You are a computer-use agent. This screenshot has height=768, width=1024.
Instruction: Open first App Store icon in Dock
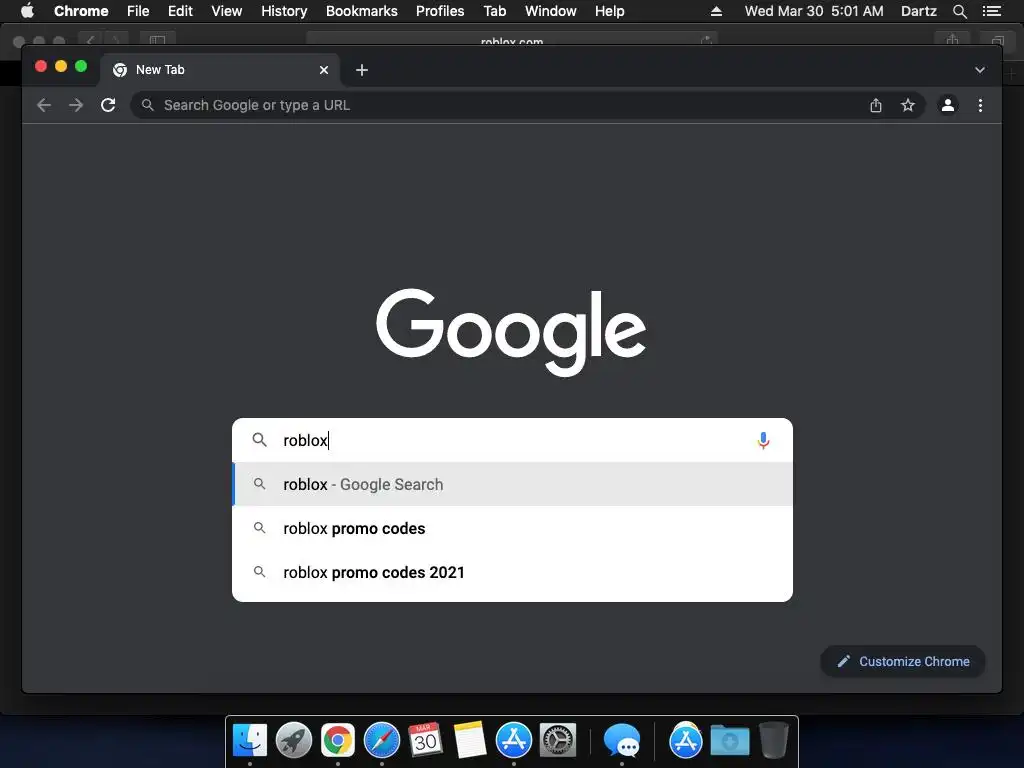tap(513, 740)
